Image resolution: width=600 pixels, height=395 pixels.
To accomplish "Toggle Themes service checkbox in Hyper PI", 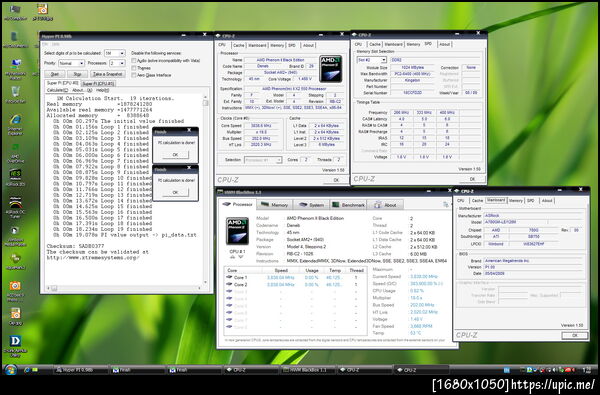I will tap(134, 68).
